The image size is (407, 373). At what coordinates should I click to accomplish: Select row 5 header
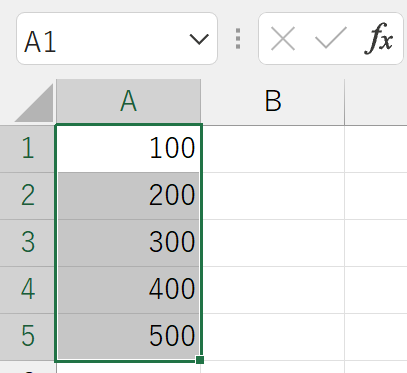click(x=27, y=336)
